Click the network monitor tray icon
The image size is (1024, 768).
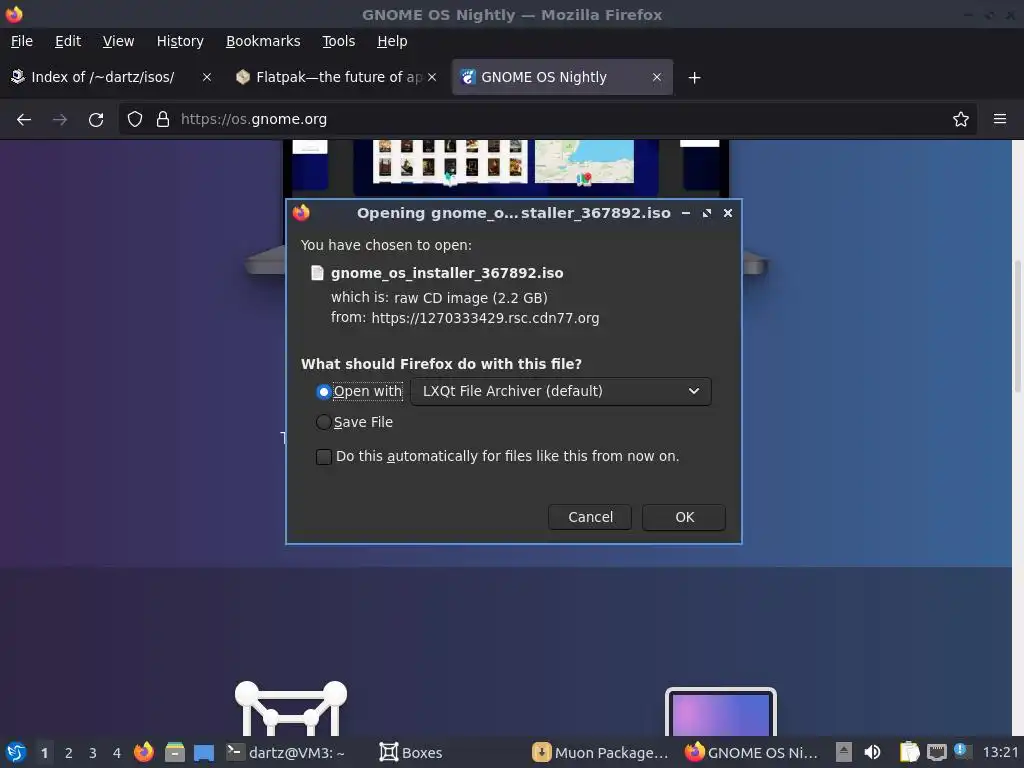pos(936,753)
